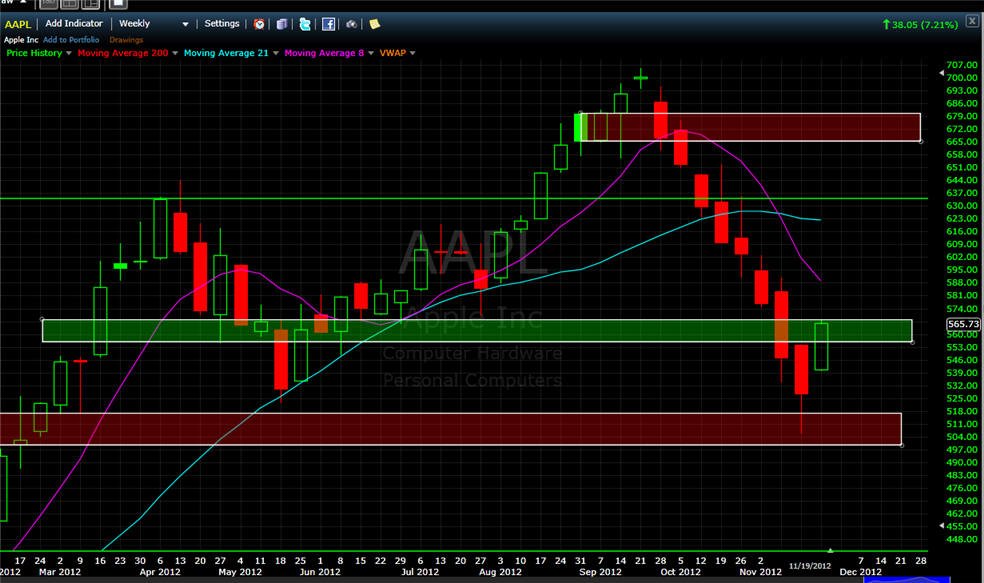This screenshot has width=984, height=583.
Task: Select the lower red rectangle drawing near 511
Action: point(451,429)
